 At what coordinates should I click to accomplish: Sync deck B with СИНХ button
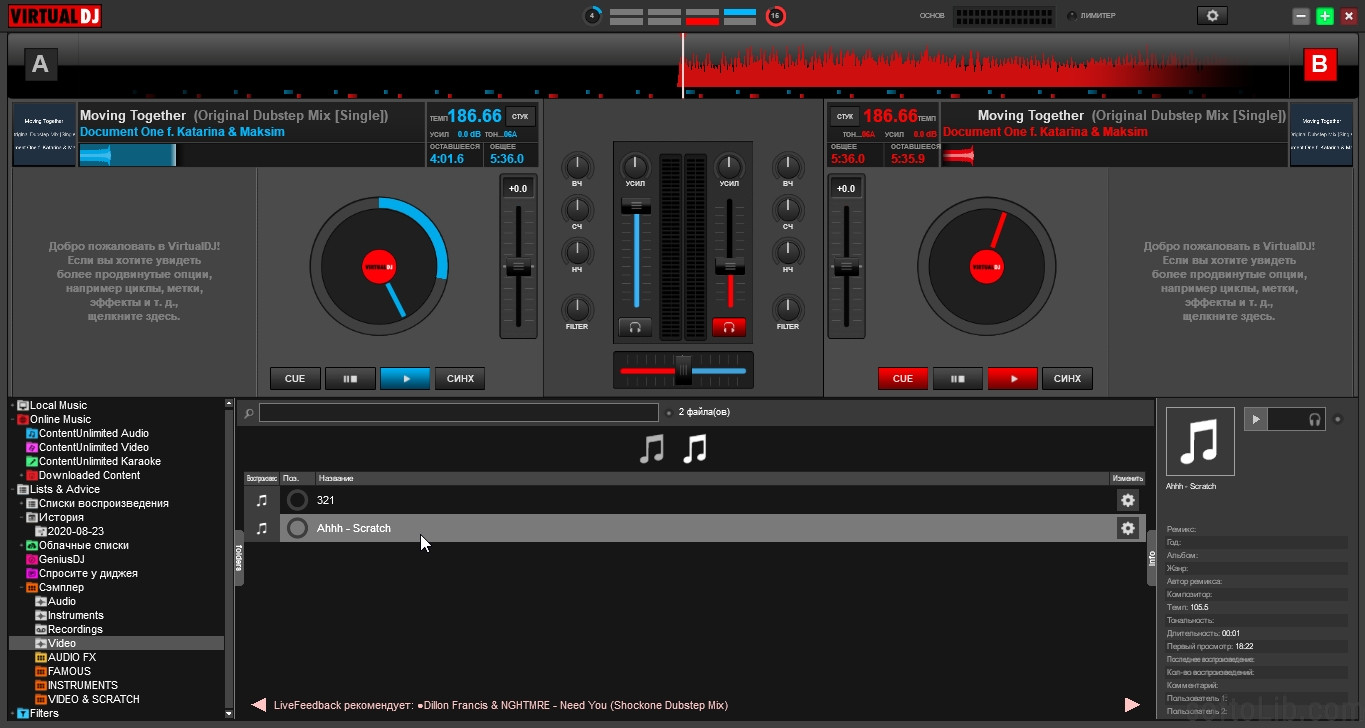[x=1068, y=379]
